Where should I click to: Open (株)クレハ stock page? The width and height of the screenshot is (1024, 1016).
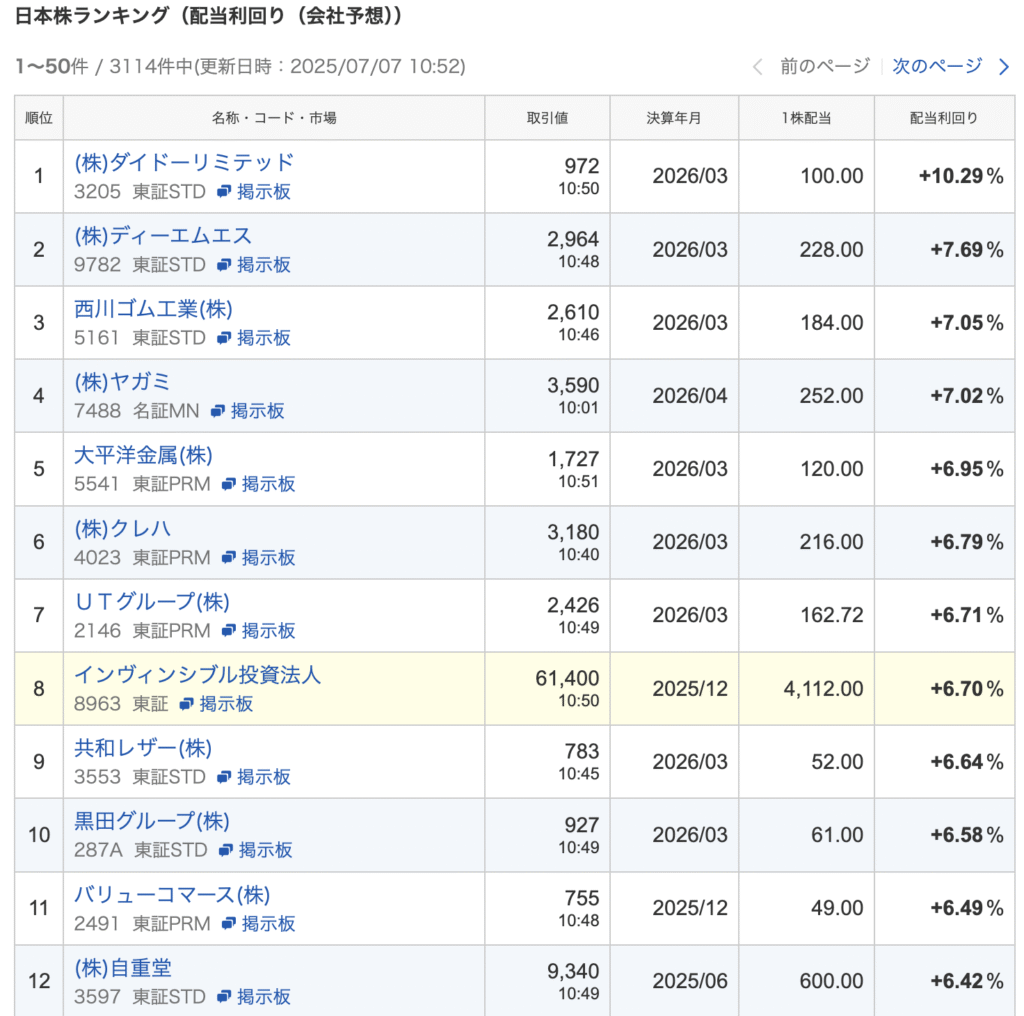(122, 529)
